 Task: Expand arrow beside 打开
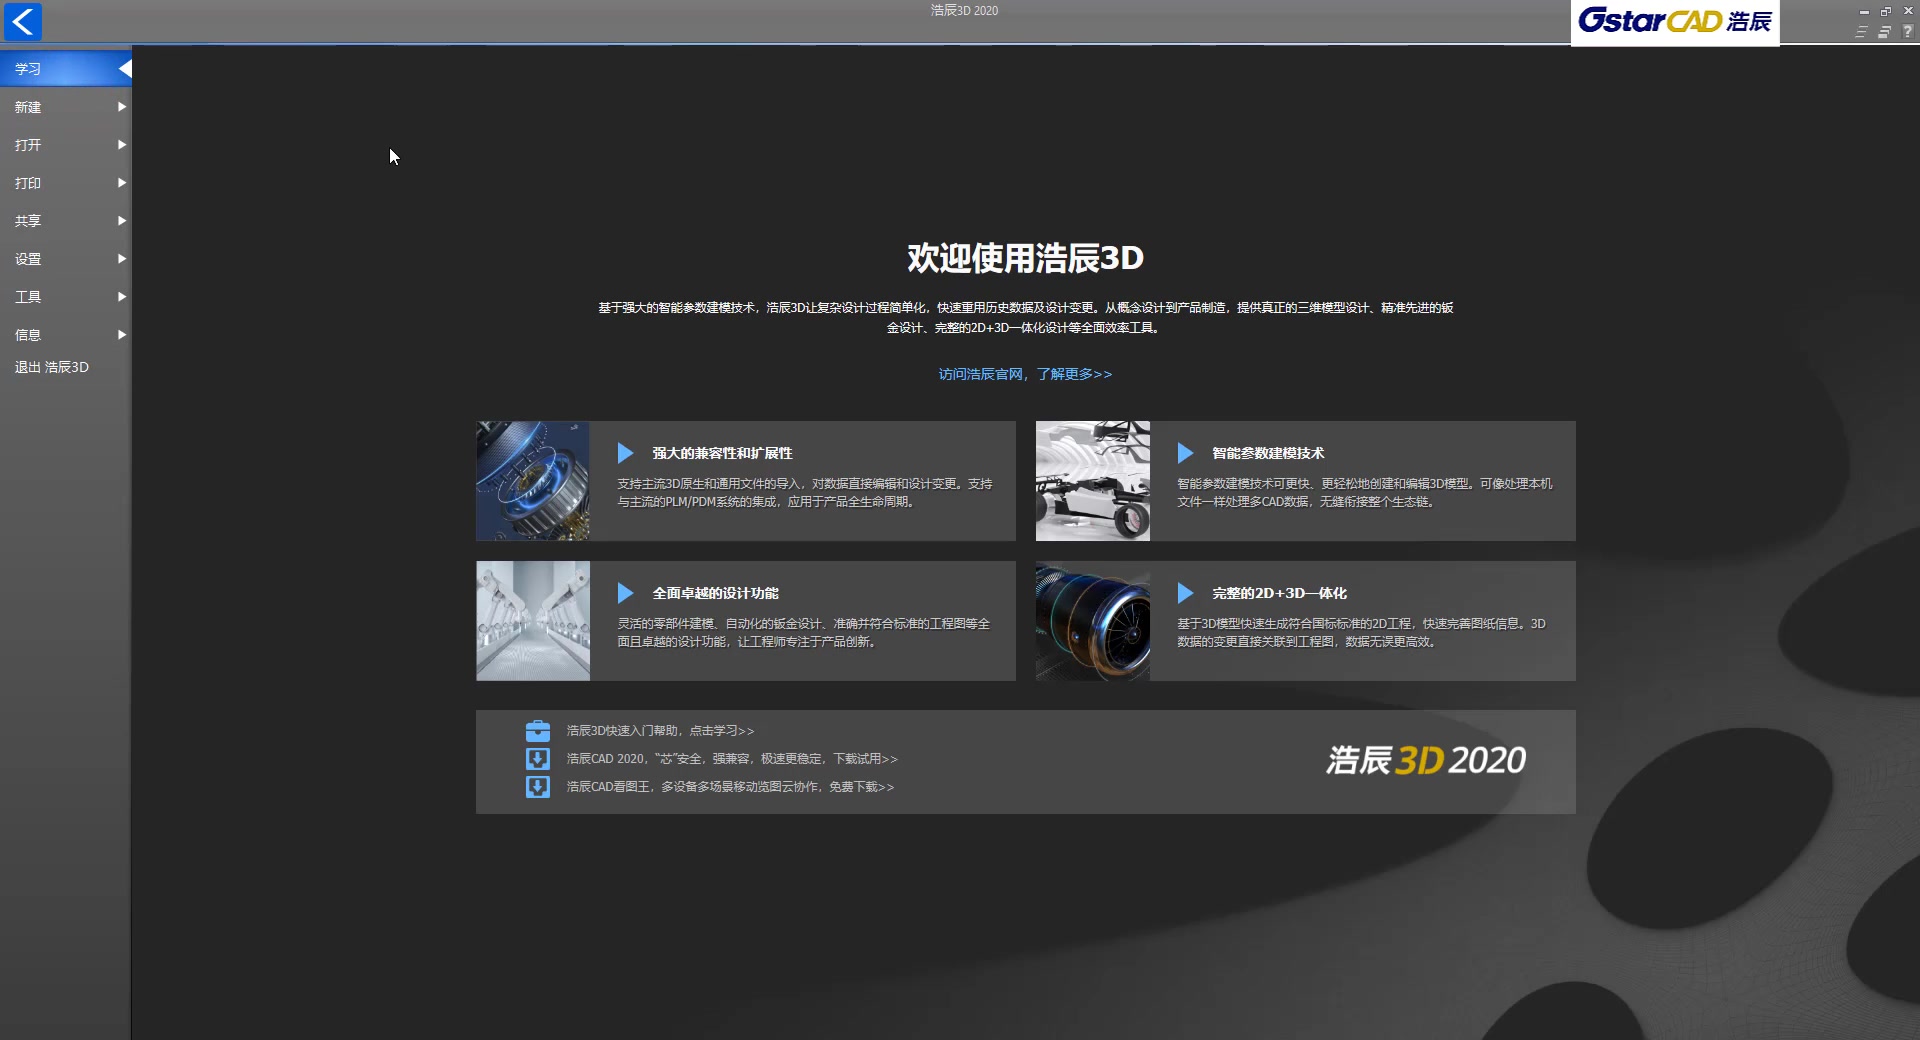[122, 145]
